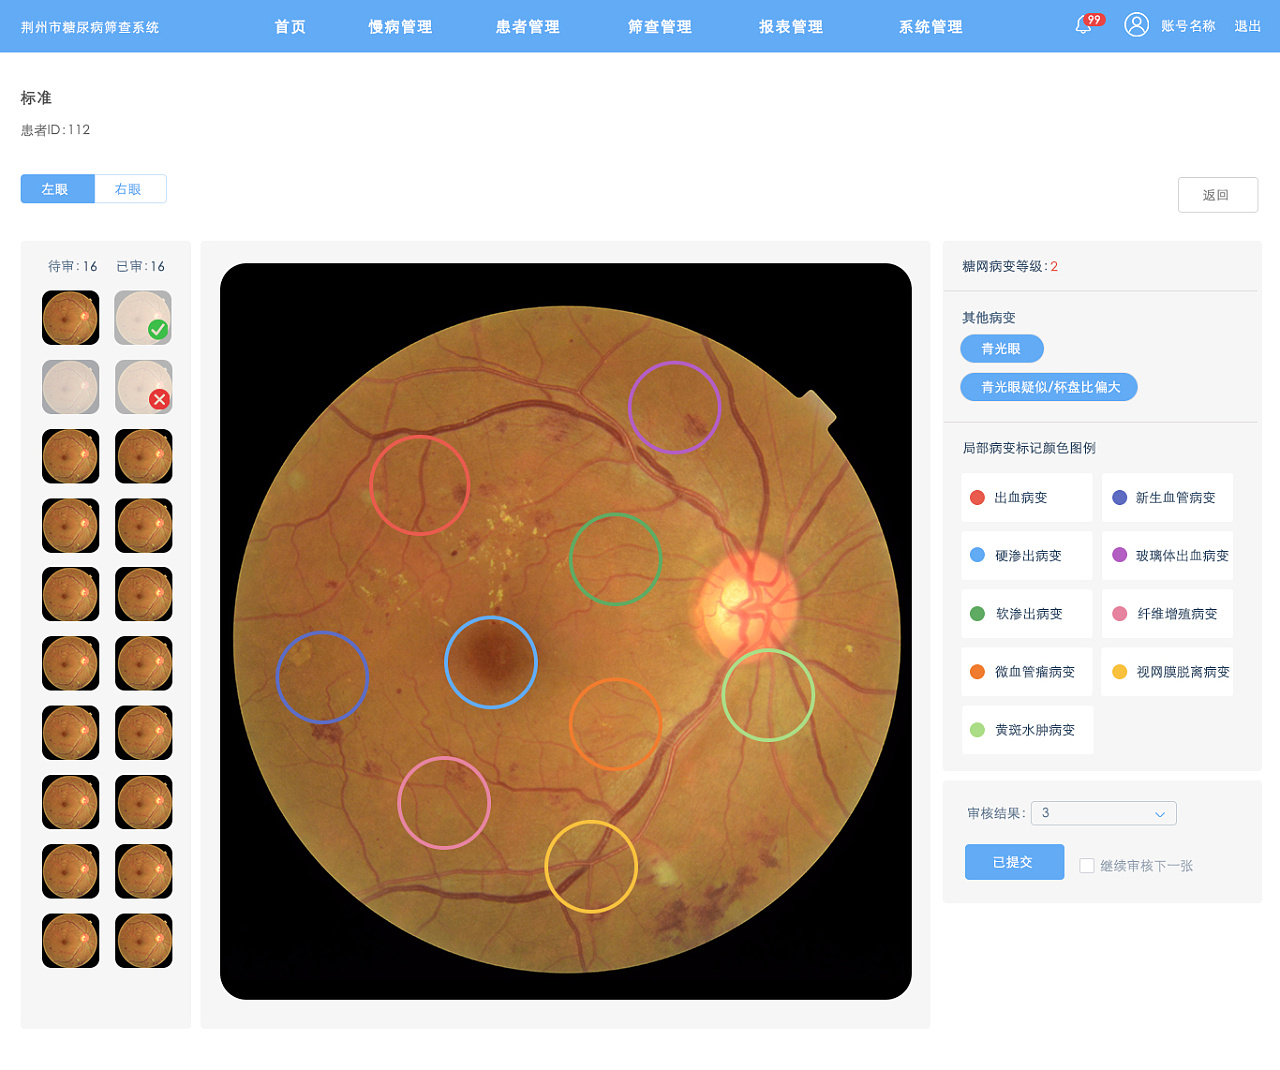Open 首页 in the top navigation

(x=291, y=26)
